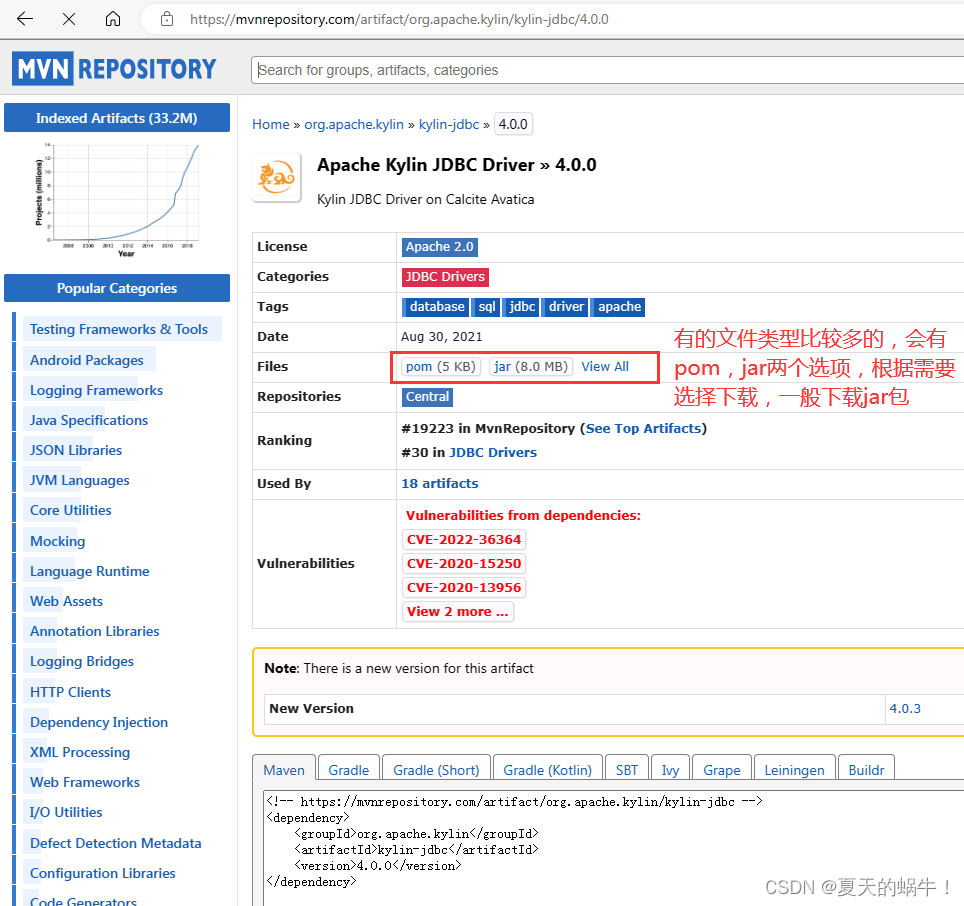This screenshot has width=964, height=906.
Task: Open the Central repository badge
Action: click(x=427, y=397)
